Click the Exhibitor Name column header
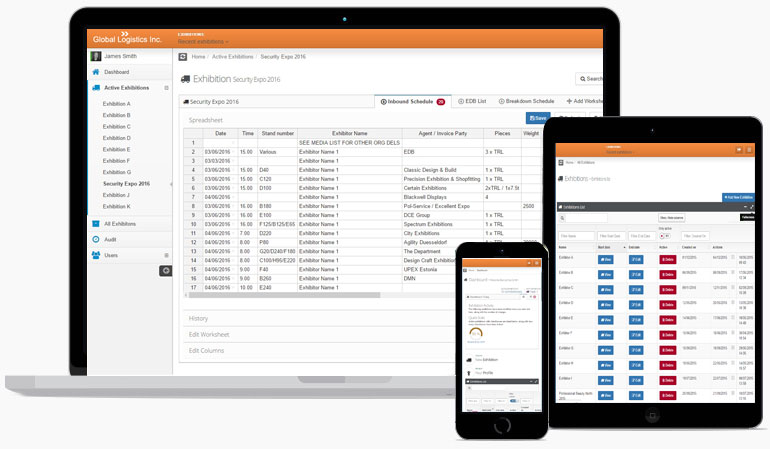 350,133
